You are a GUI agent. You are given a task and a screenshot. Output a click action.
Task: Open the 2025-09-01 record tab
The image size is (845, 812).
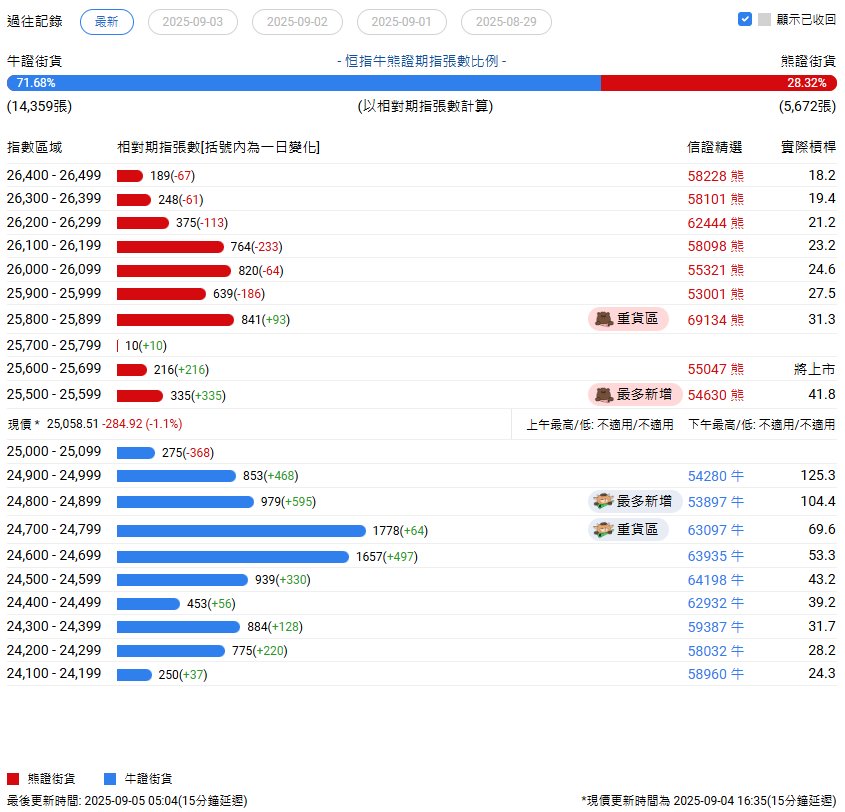pos(401,22)
